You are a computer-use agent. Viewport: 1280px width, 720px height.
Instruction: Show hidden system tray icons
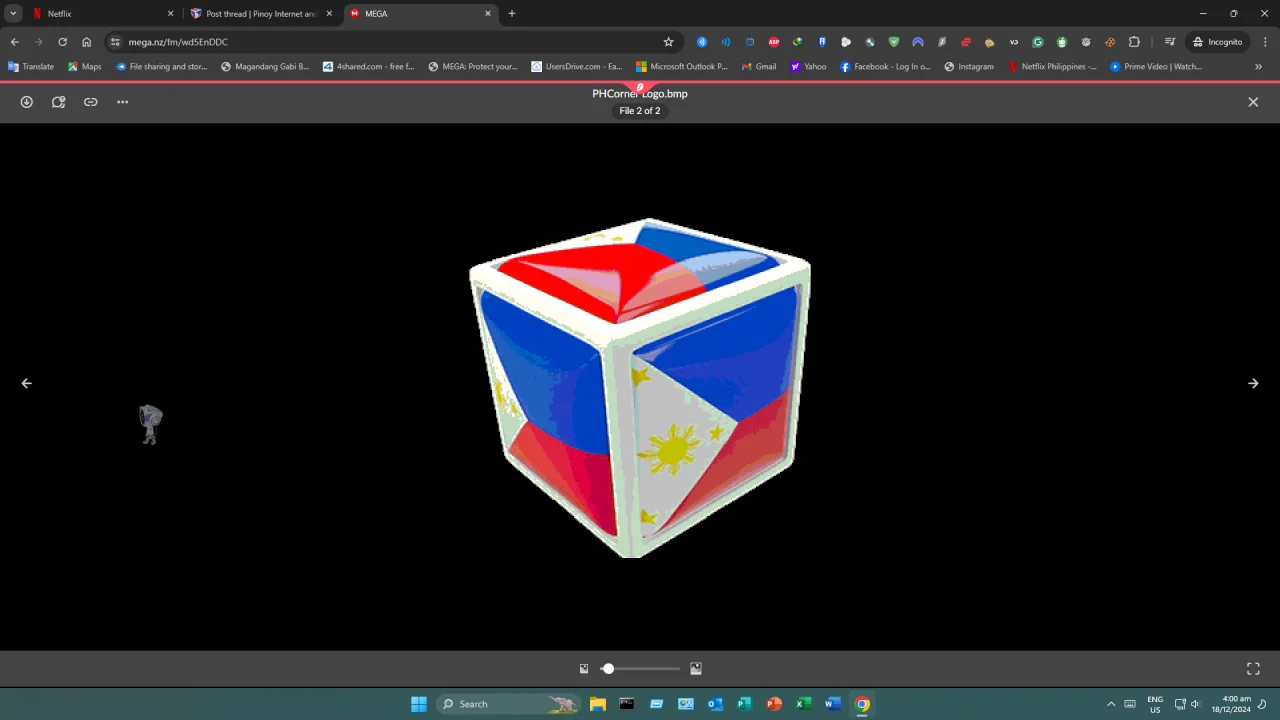(x=1111, y=704)
